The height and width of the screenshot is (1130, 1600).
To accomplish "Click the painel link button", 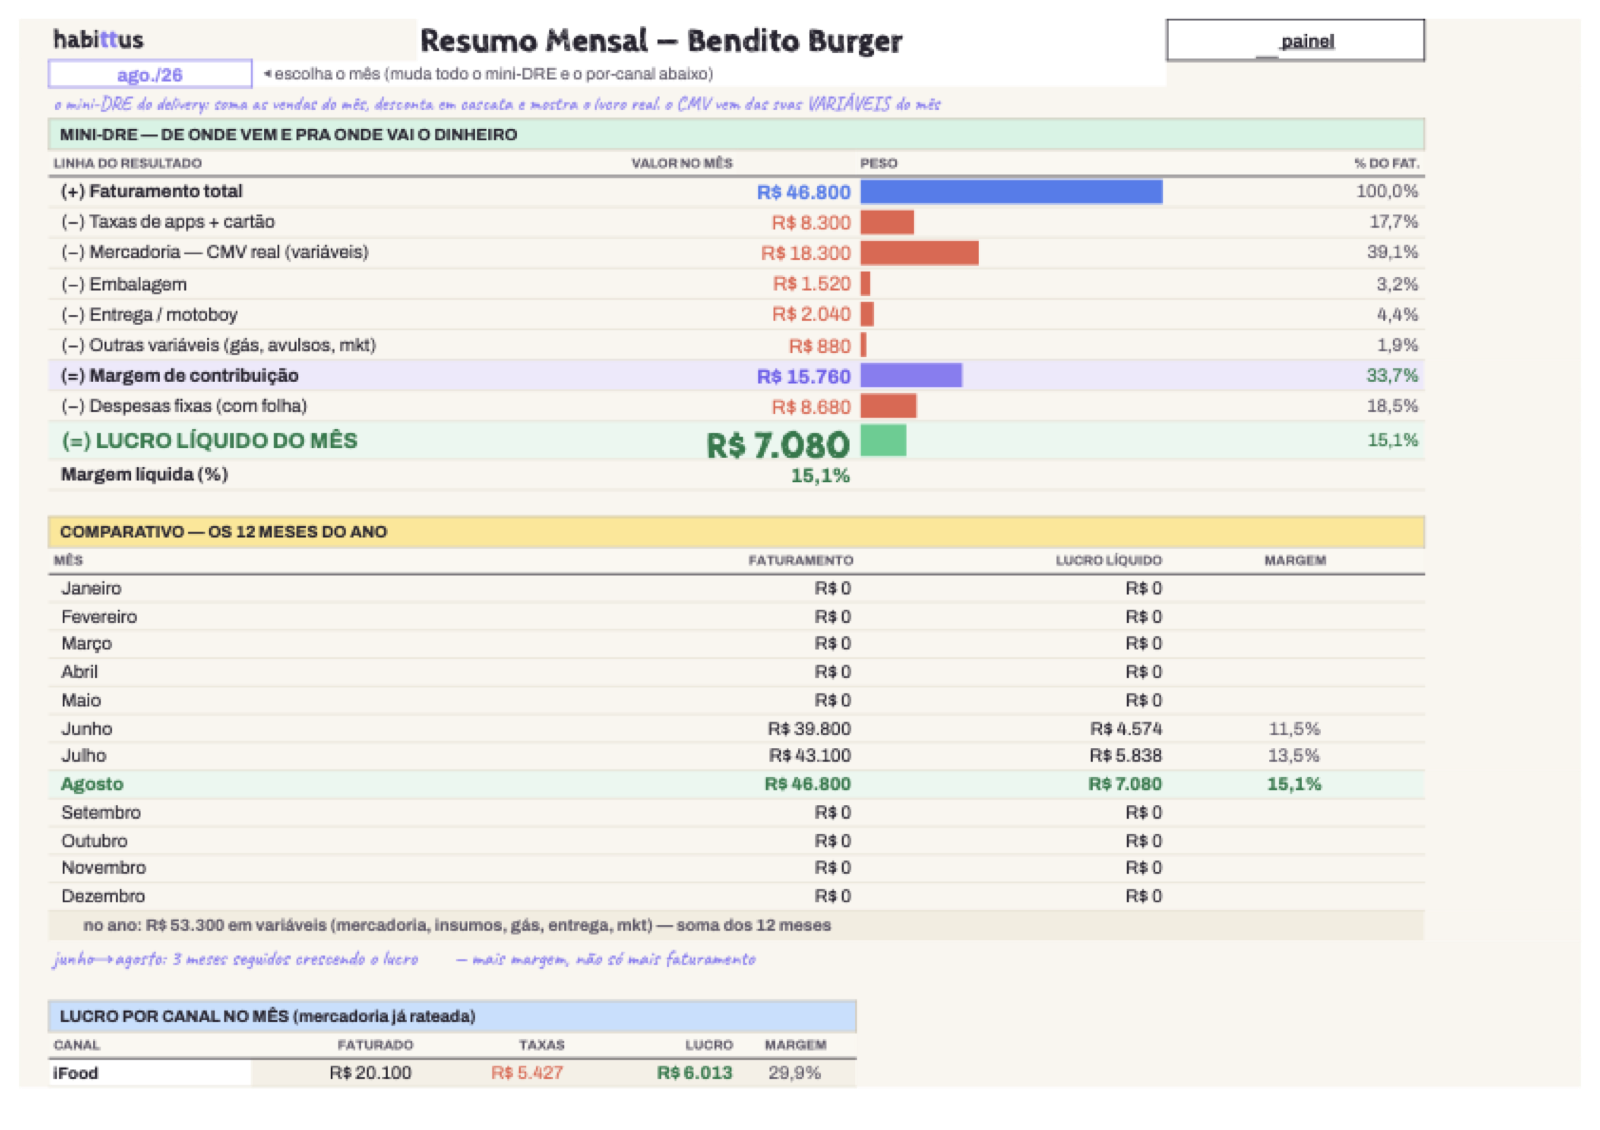I will pyautogui.click(x=1295, y=41).
